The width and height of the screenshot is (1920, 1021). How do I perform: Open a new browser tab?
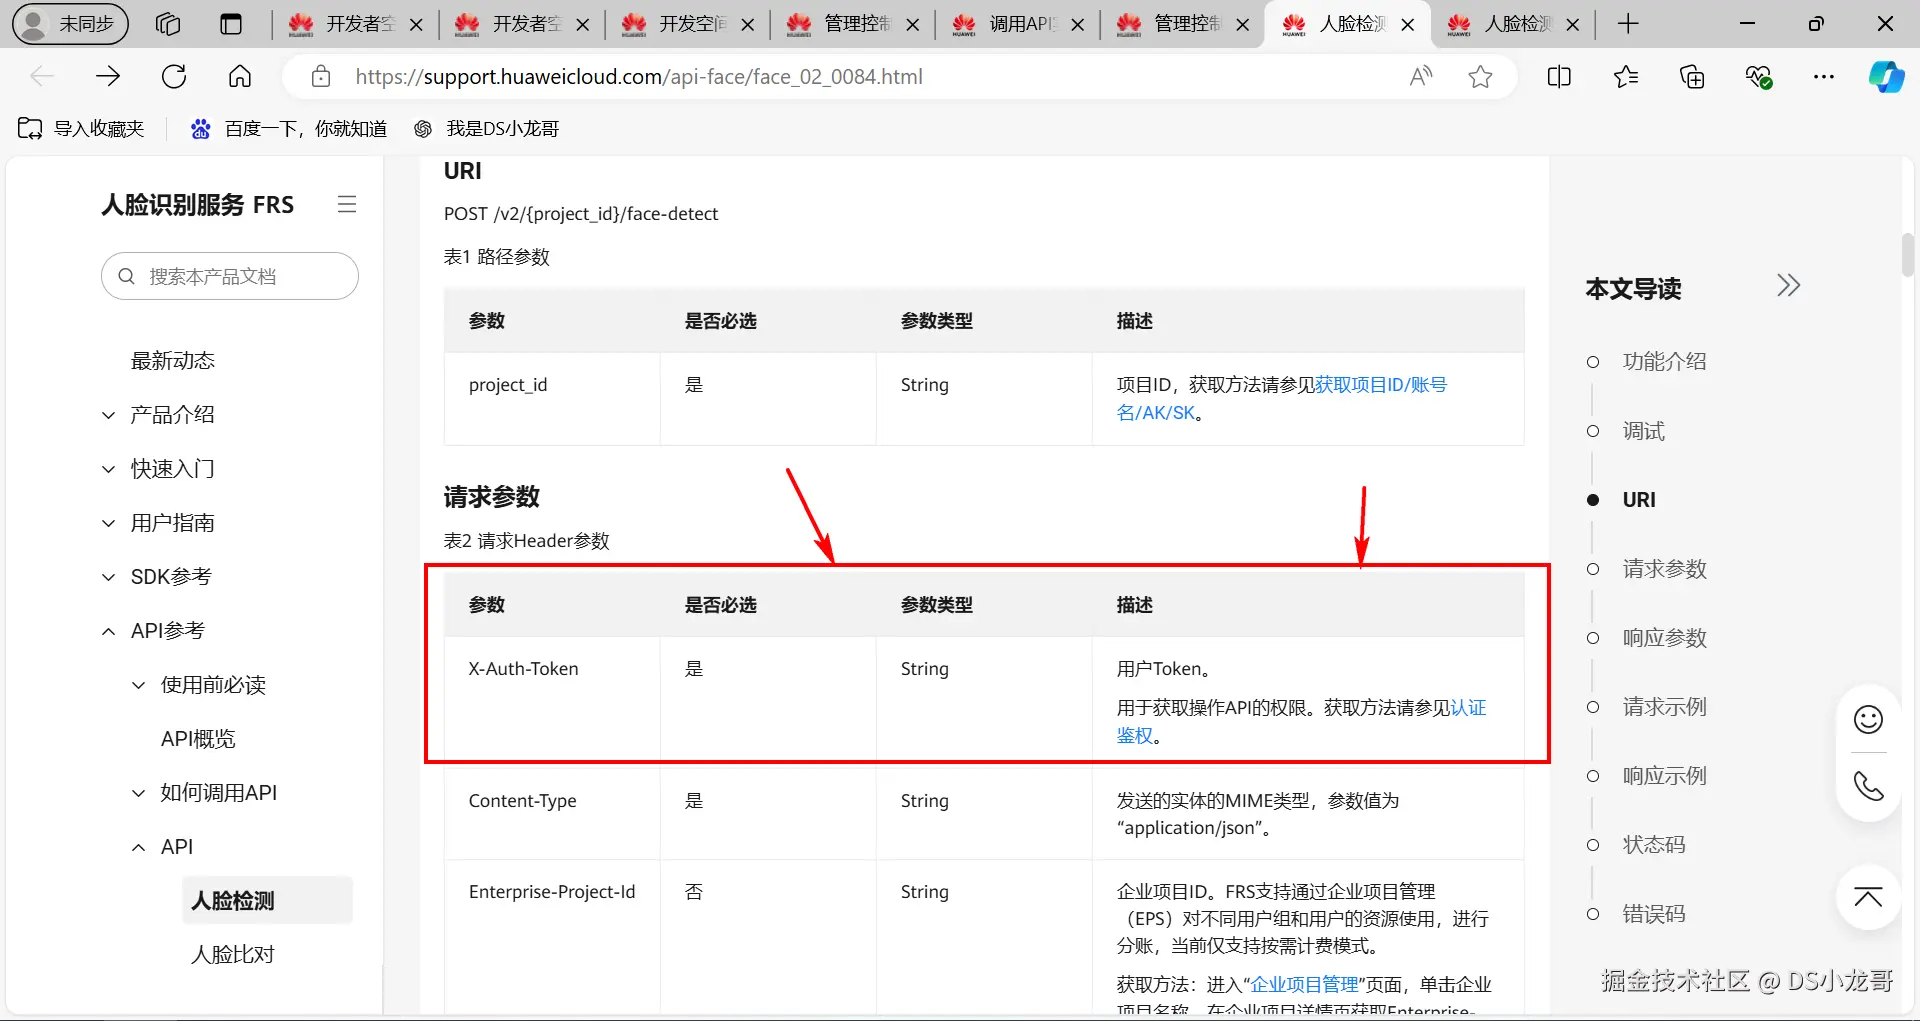1628,24
